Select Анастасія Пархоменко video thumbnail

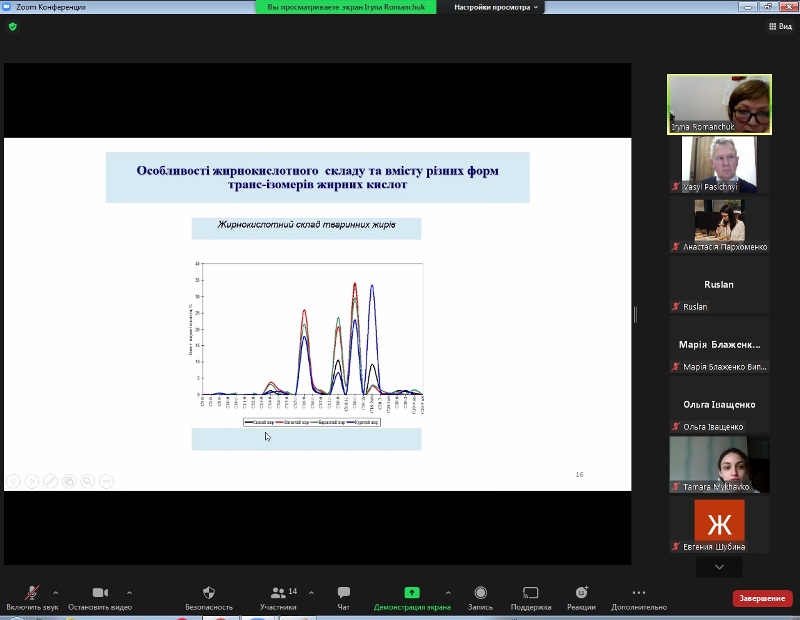719,225
